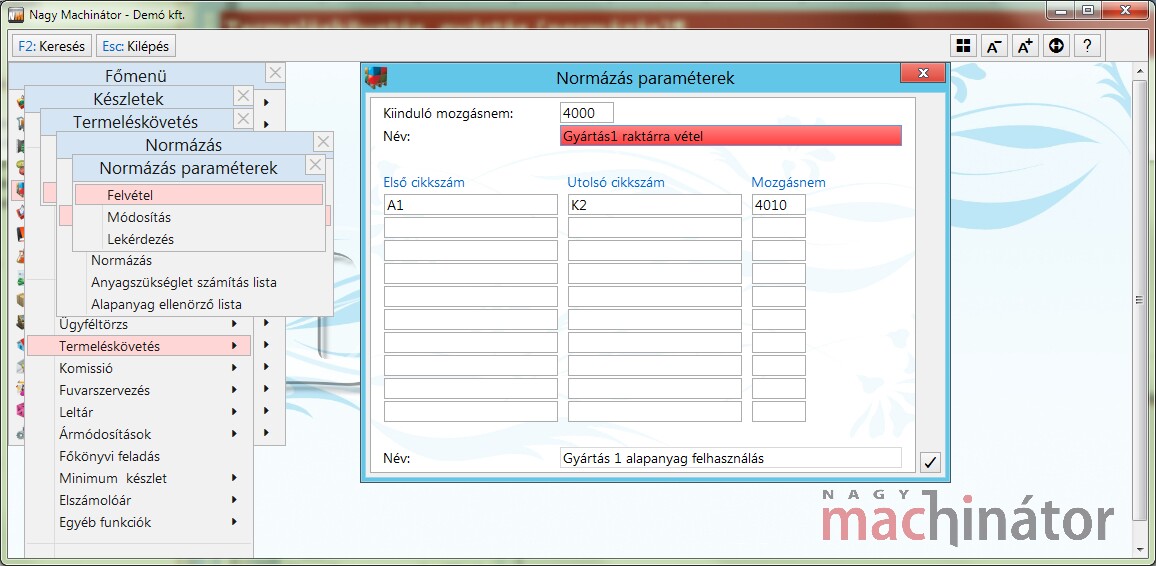Decrease font size with A- button
The width and height of the screenshot is (1156, 566).
pos(994,46)
